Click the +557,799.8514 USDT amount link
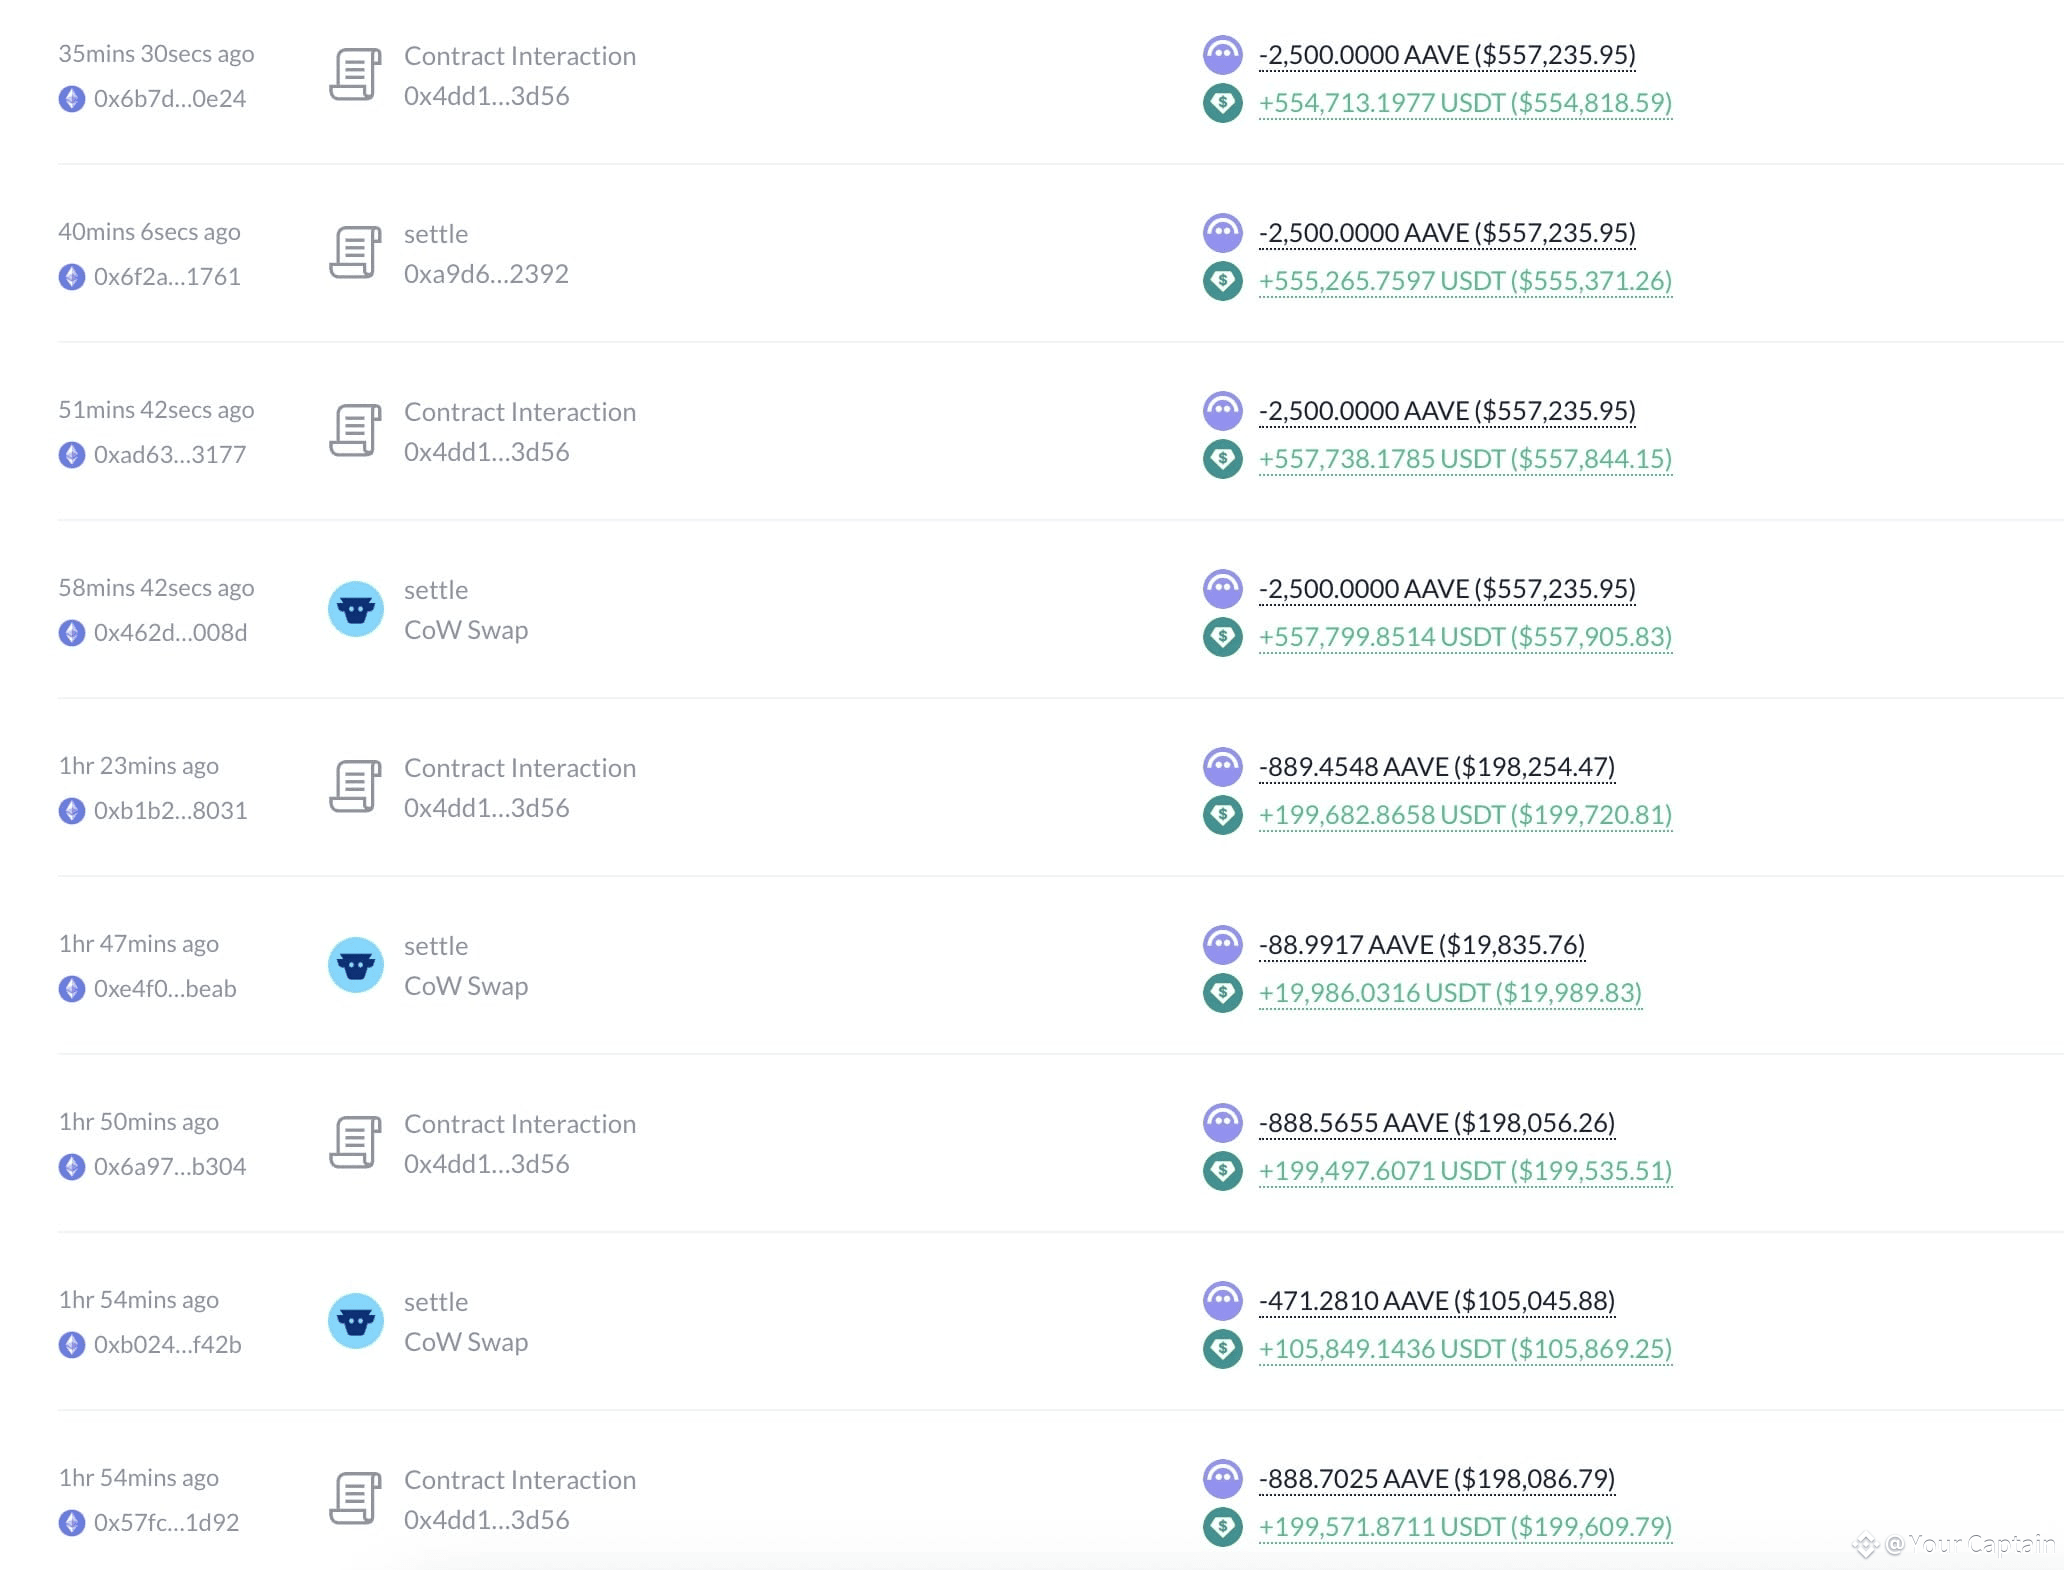This screenshot has width=2064, height=1570. coord(1464,636)
